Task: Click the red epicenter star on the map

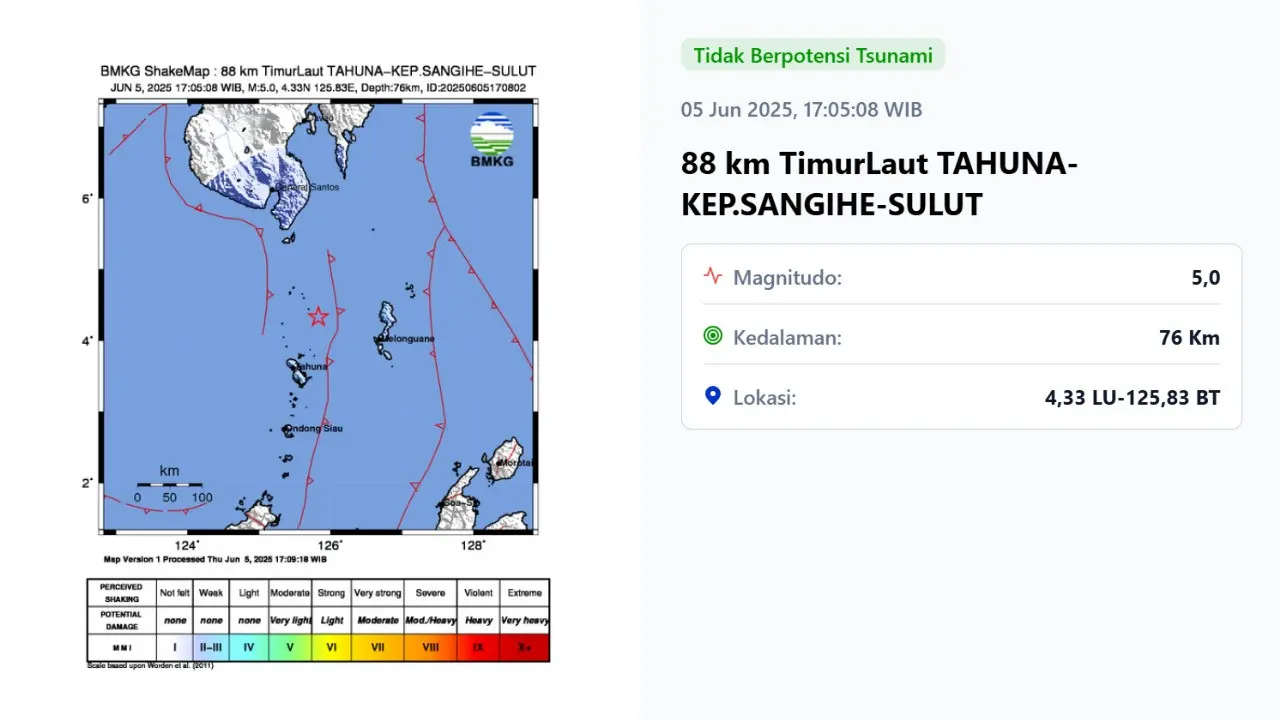Action: pyautogui.click(x=318, y=317)
